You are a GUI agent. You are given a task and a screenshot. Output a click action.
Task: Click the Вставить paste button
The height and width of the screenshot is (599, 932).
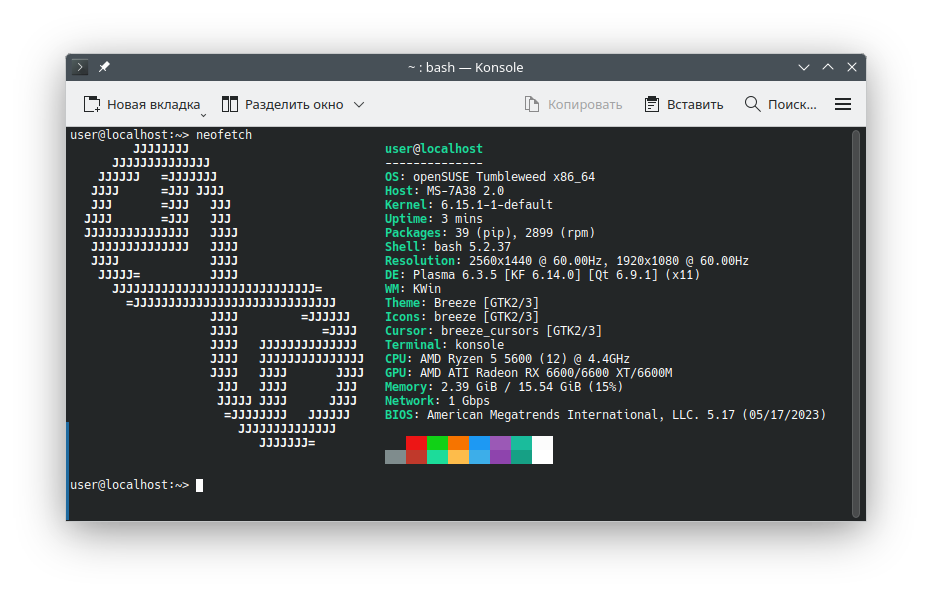tap(684, 105)
